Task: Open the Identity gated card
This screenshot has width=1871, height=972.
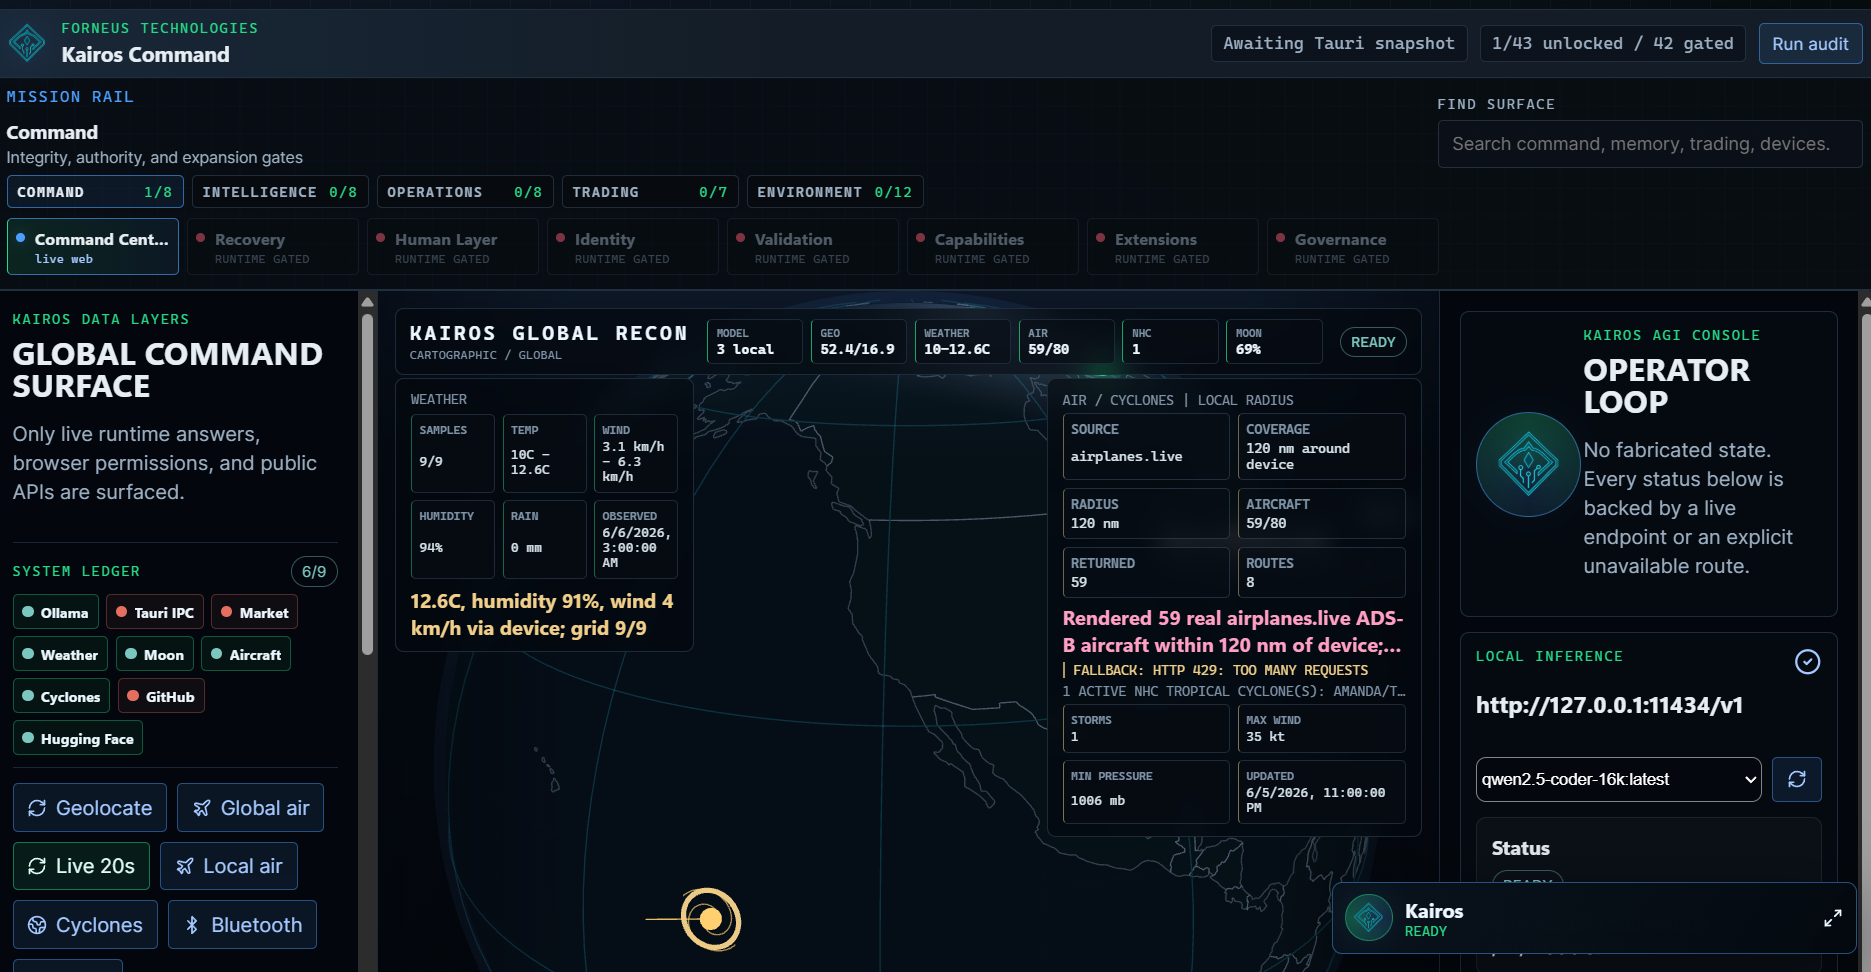Action: pos(633,247)
